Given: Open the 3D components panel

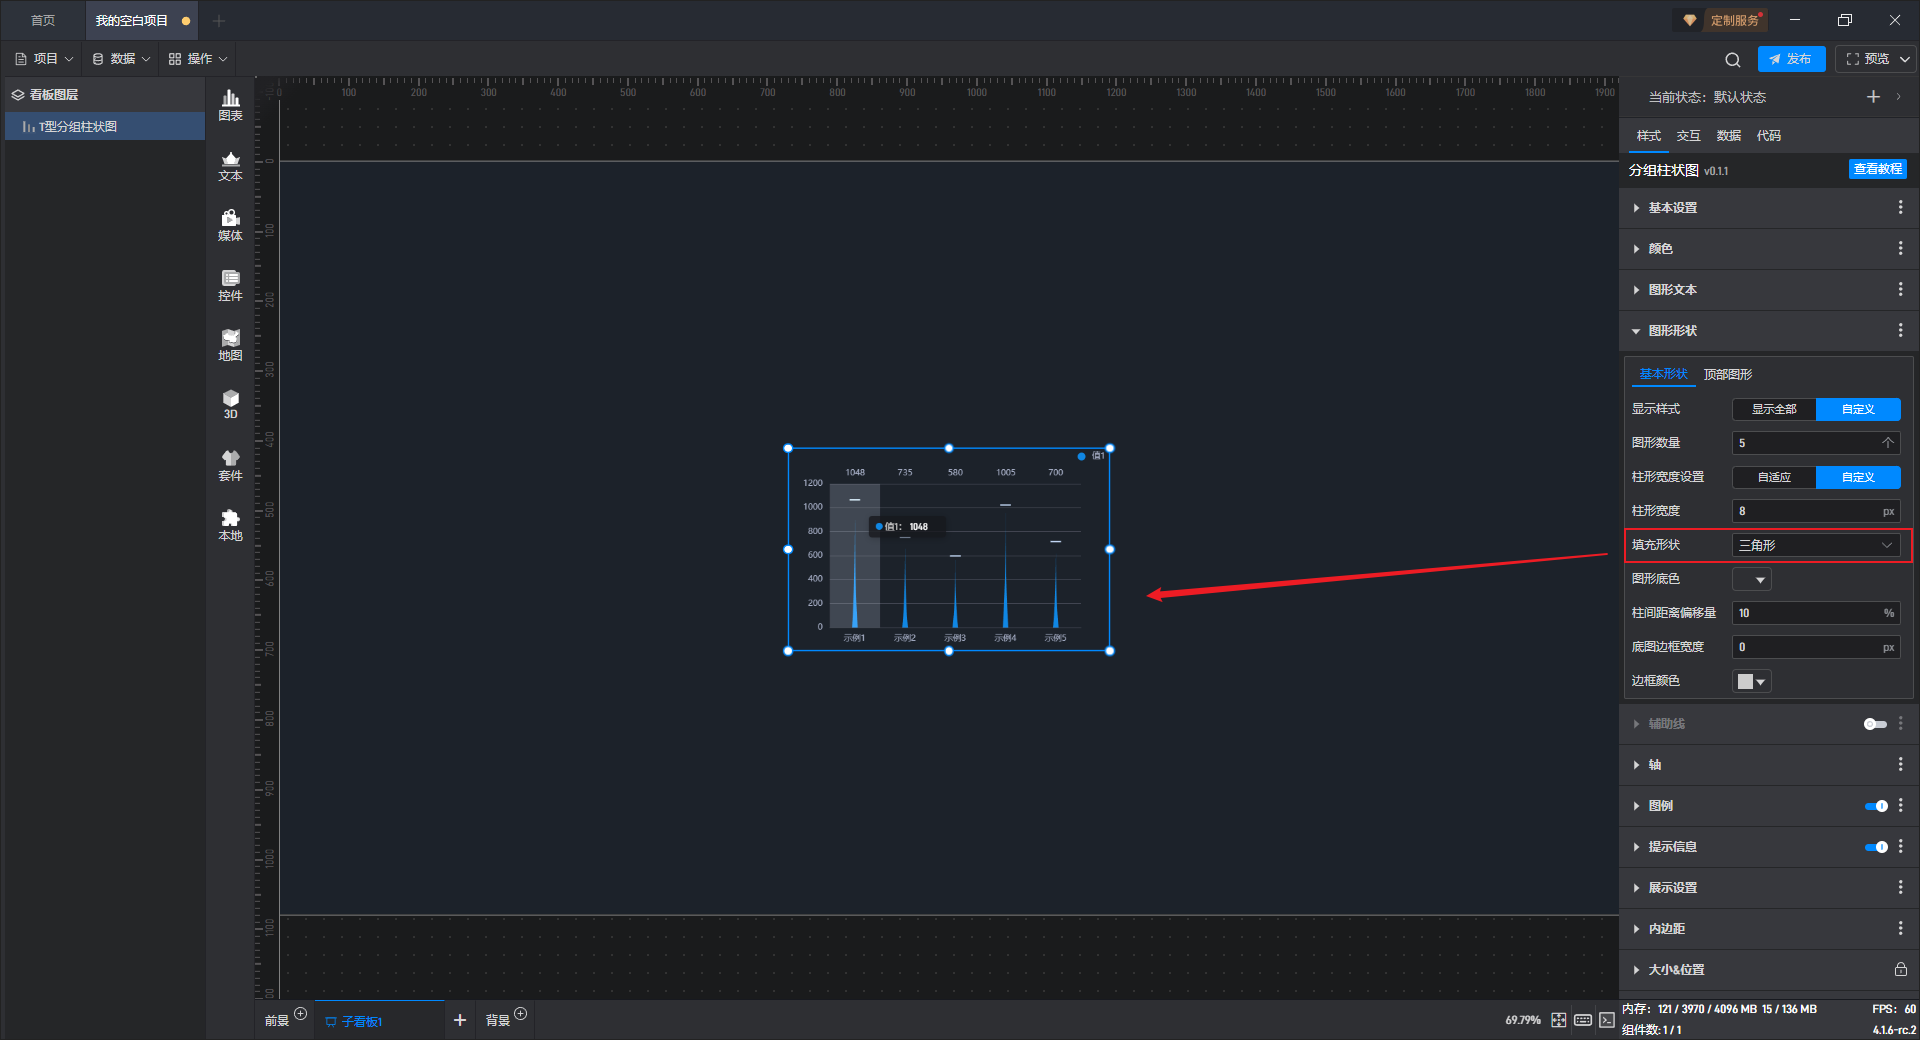Looking at the screenshot, I should tap(230, 404).
